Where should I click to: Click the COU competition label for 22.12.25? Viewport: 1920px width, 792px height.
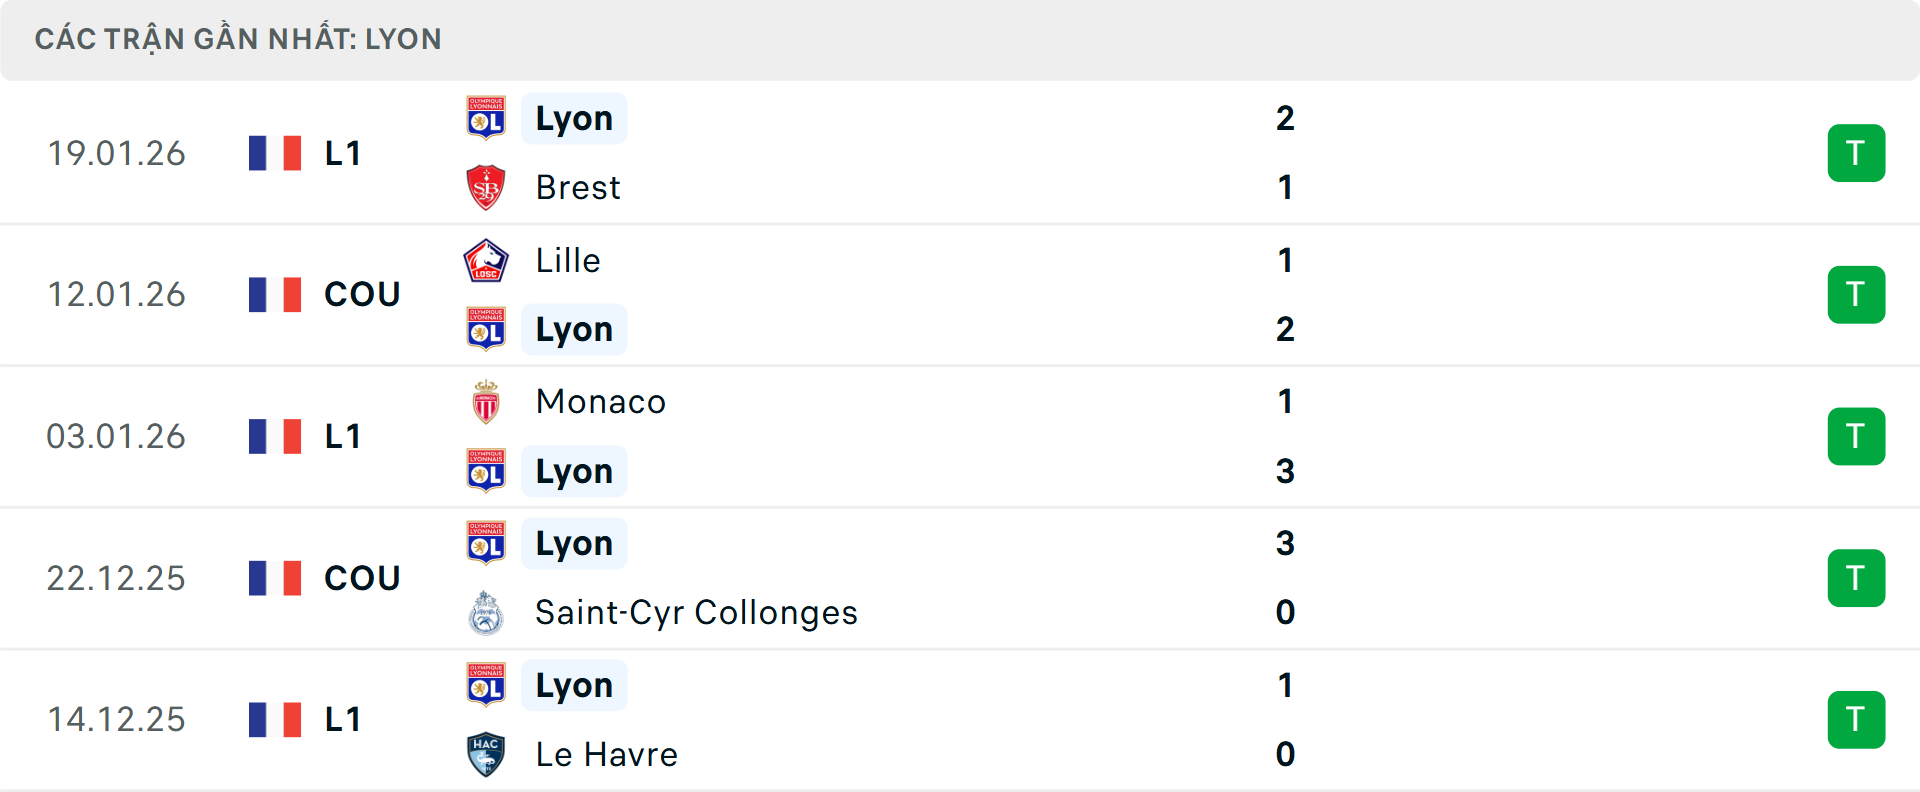point(362,578)
